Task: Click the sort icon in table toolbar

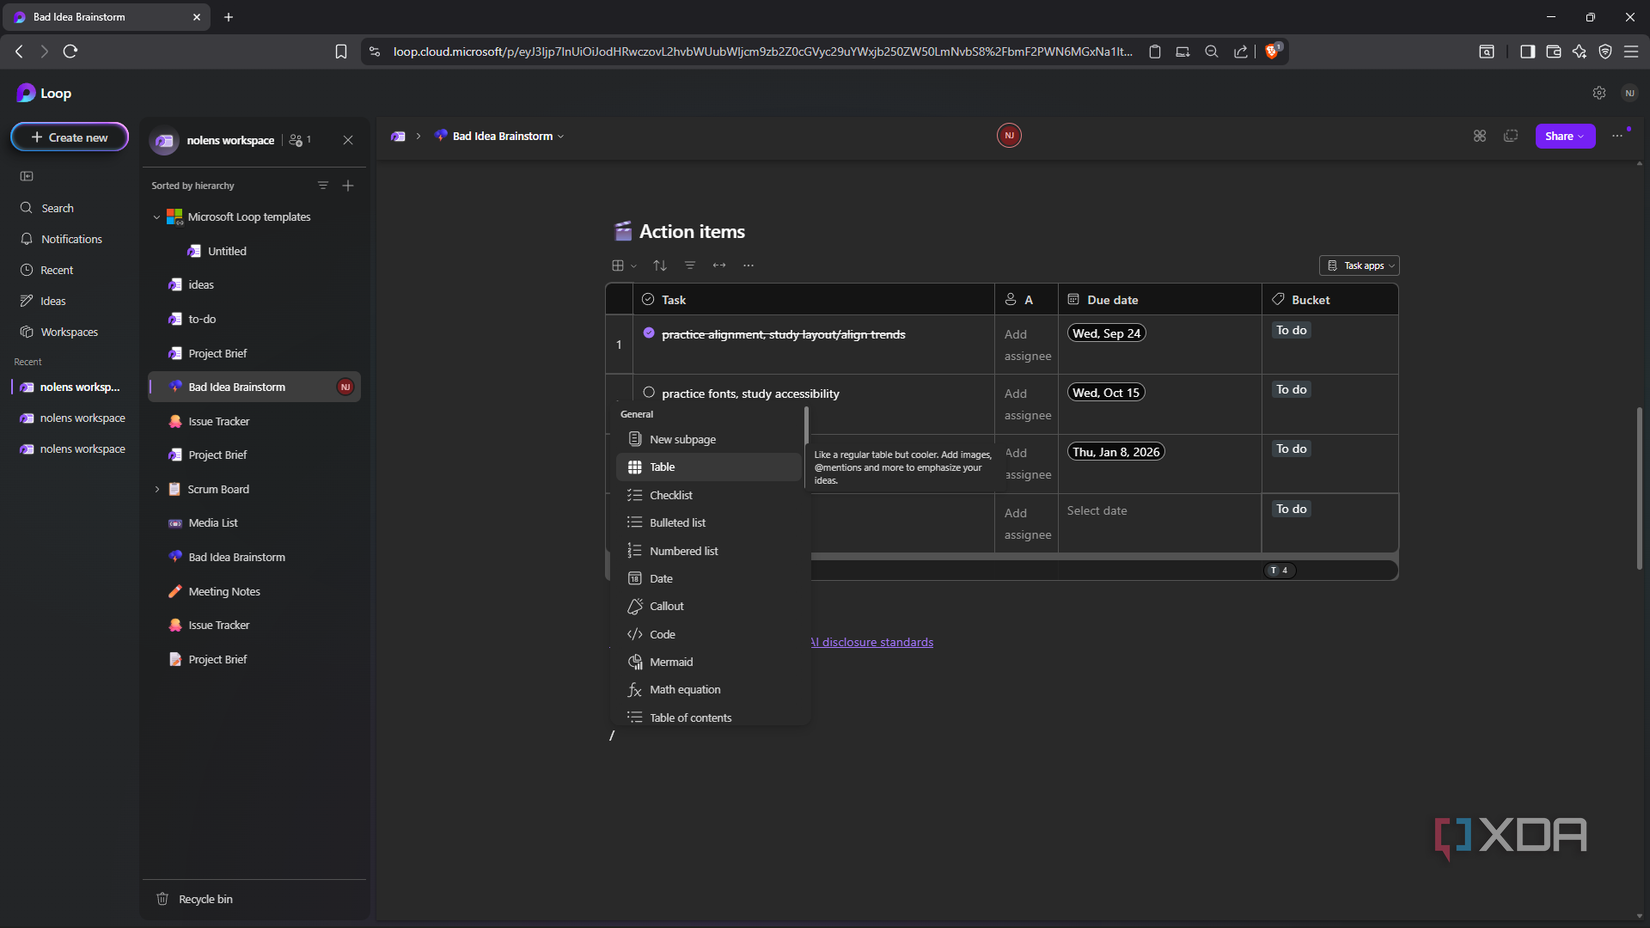Action: point(660,265)
